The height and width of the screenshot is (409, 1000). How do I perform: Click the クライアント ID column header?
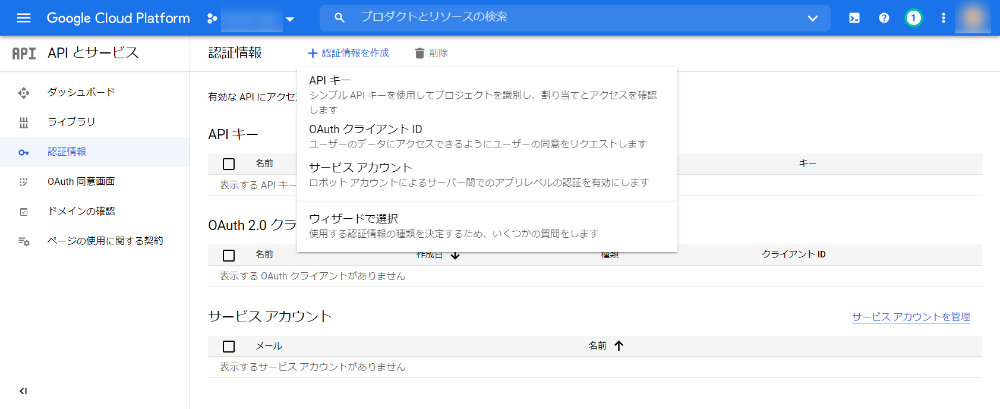pos(794,255)
